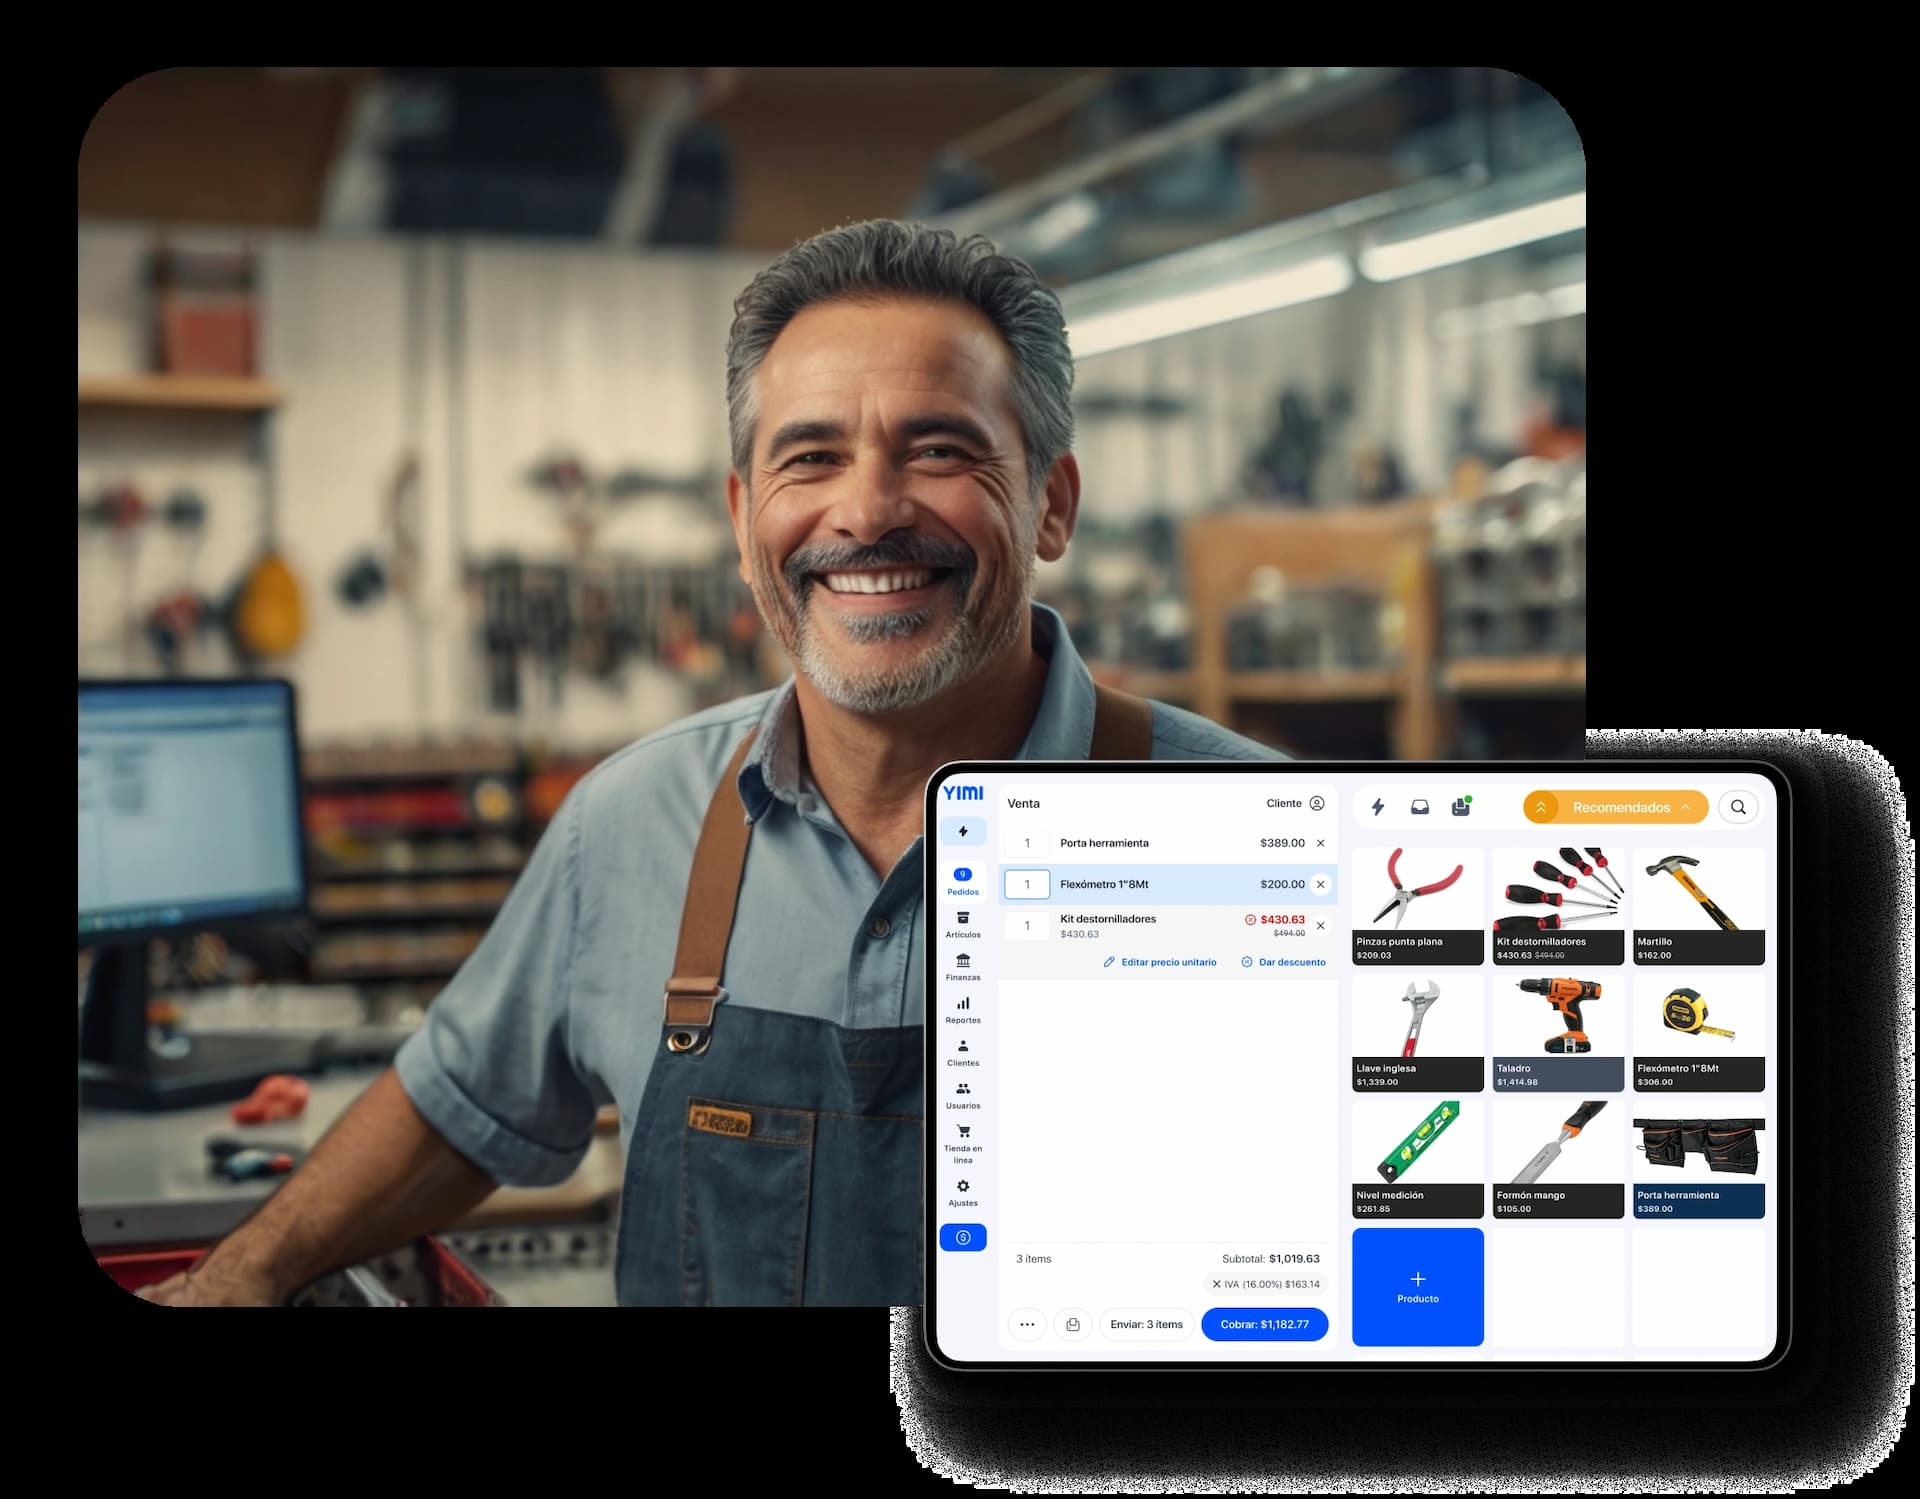Click the Venta heading
This screenshot has width=1920, height=1499.
[x=1023, y=803]
